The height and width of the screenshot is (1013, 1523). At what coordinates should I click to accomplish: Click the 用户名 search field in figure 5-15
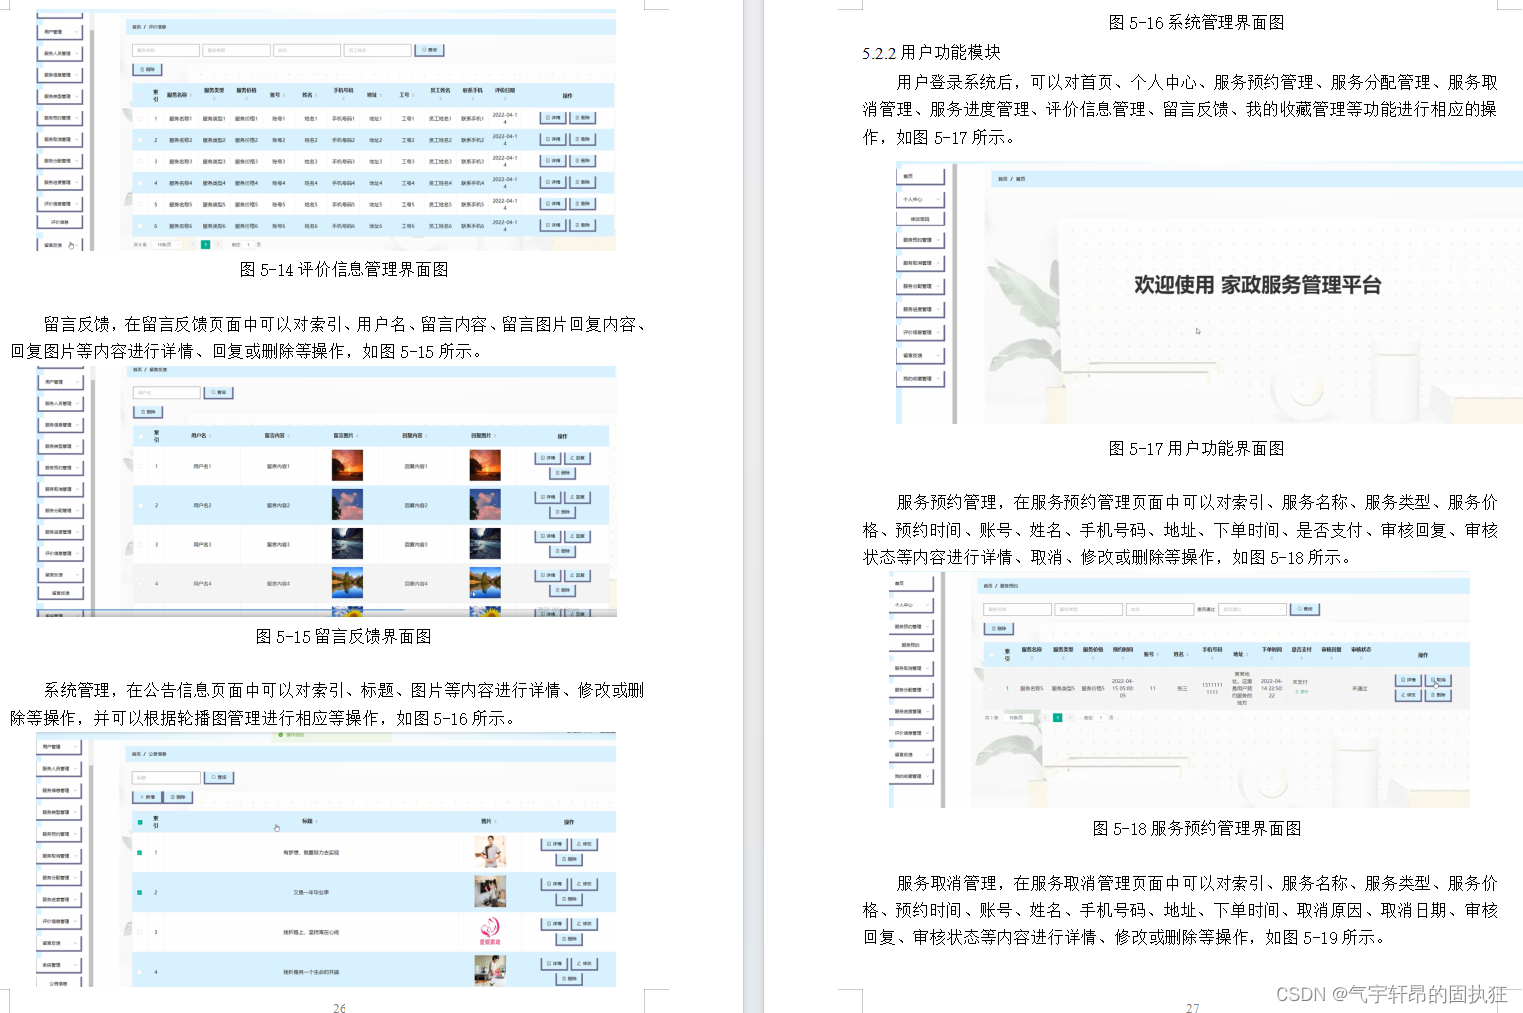click(167, 392)
